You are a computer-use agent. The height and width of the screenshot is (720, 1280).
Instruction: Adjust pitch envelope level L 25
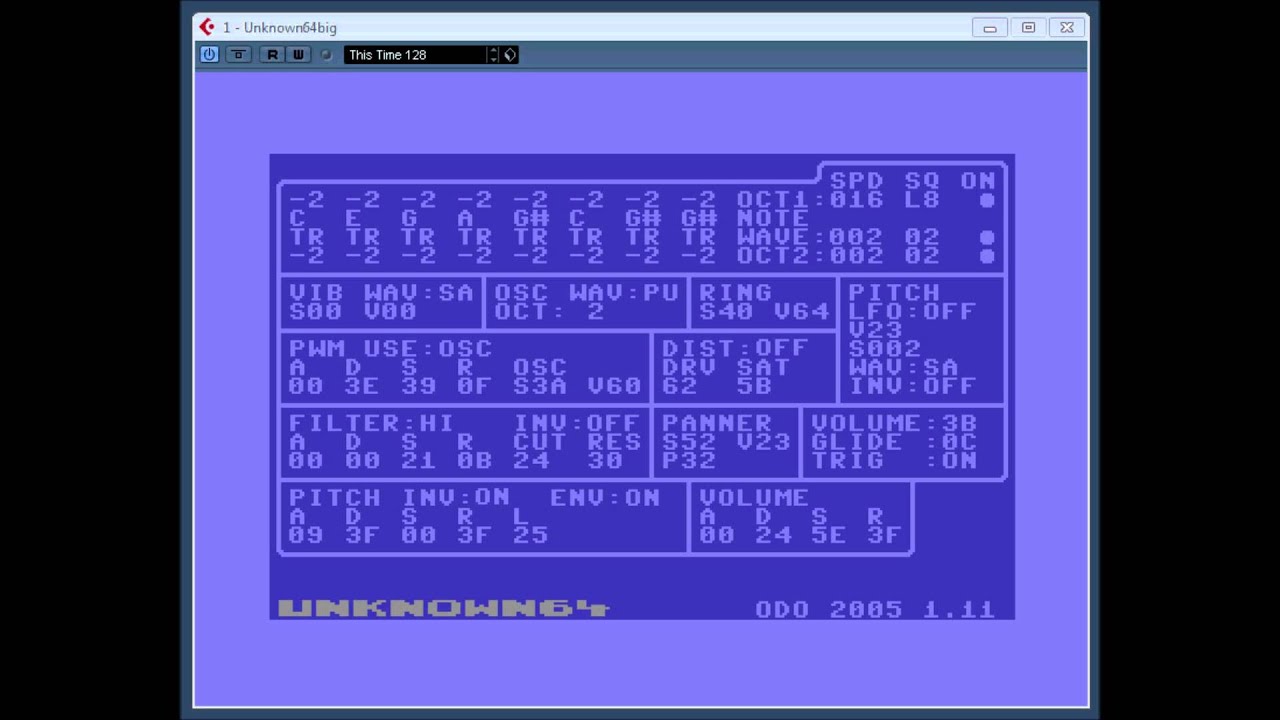(x=530, y=535)
